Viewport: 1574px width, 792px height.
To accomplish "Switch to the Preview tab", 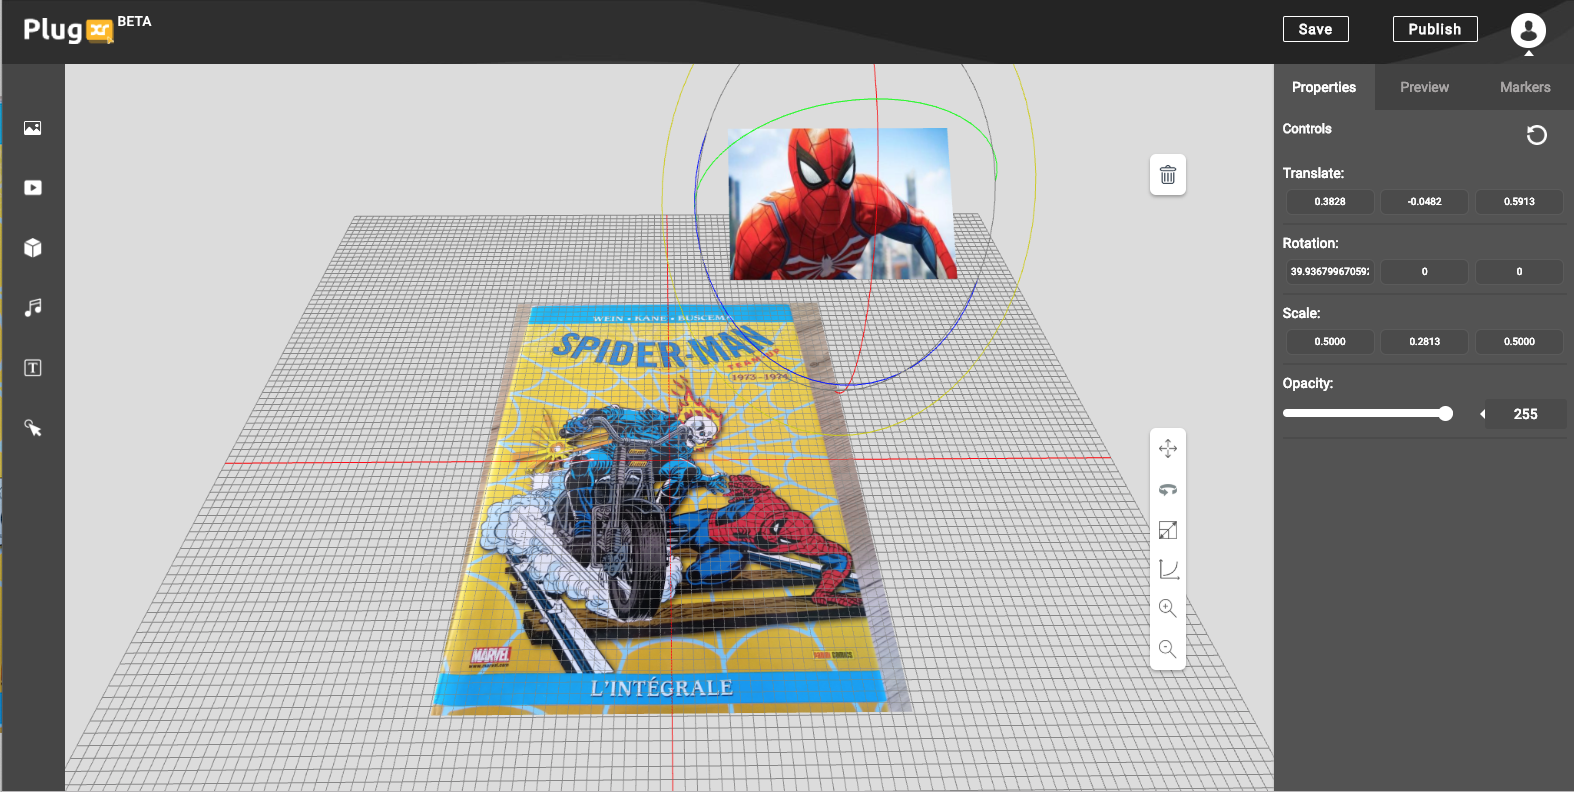I will click(x=1424, y=87).
